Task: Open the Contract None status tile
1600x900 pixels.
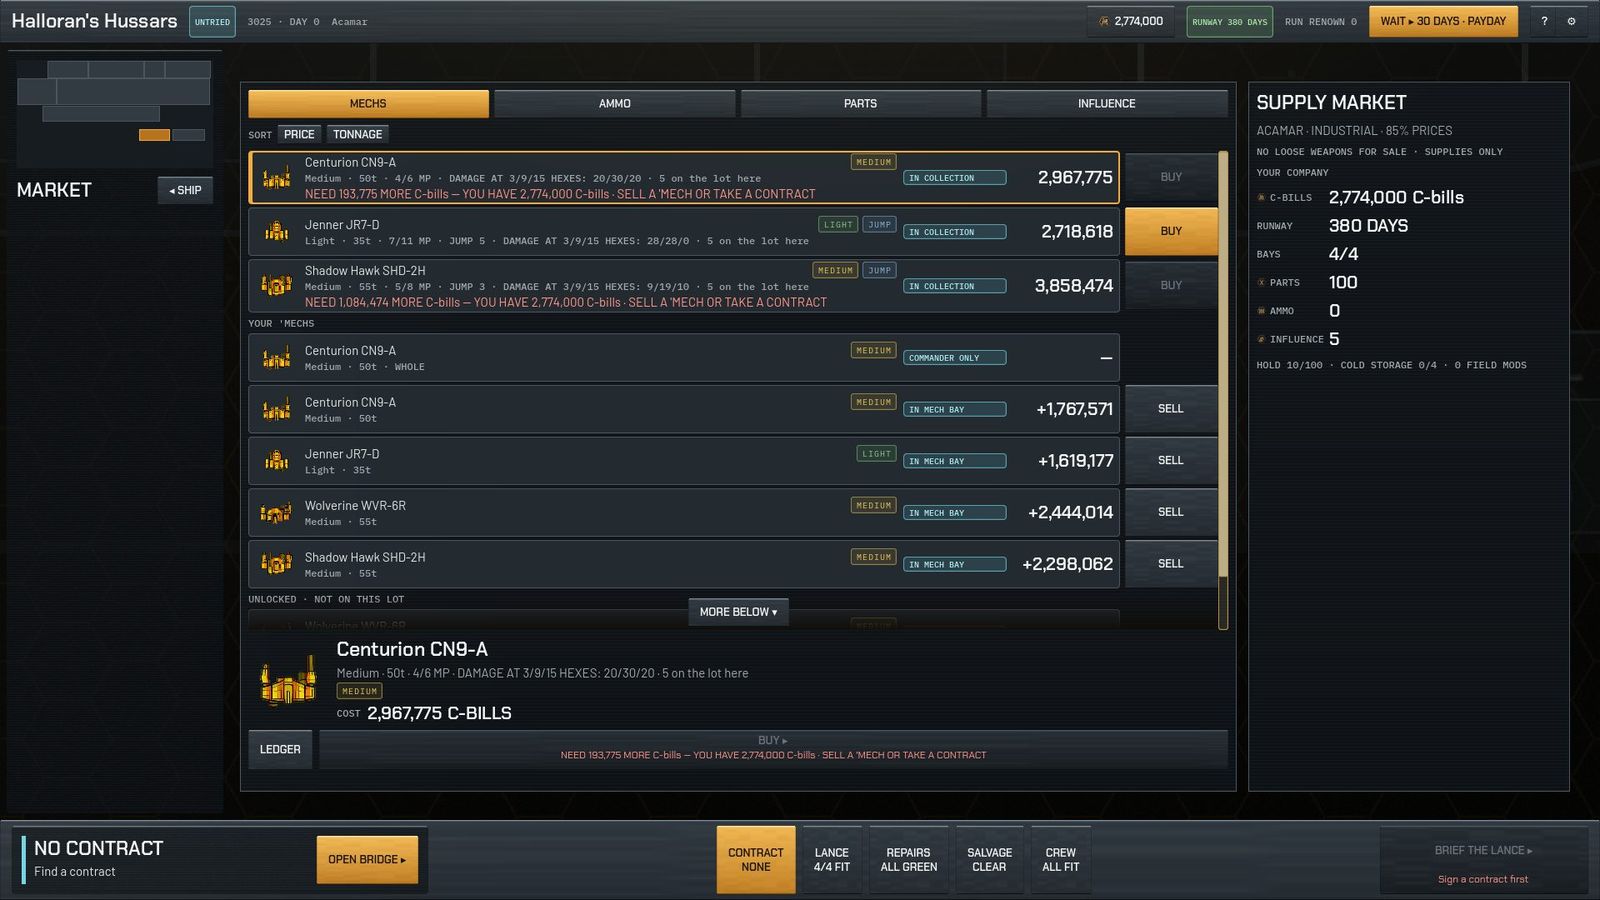Action: (x=756, y=859)
